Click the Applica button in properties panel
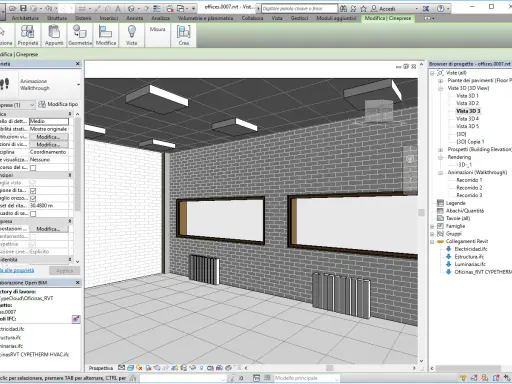512x384 pixels. click(x=64, y=271)
